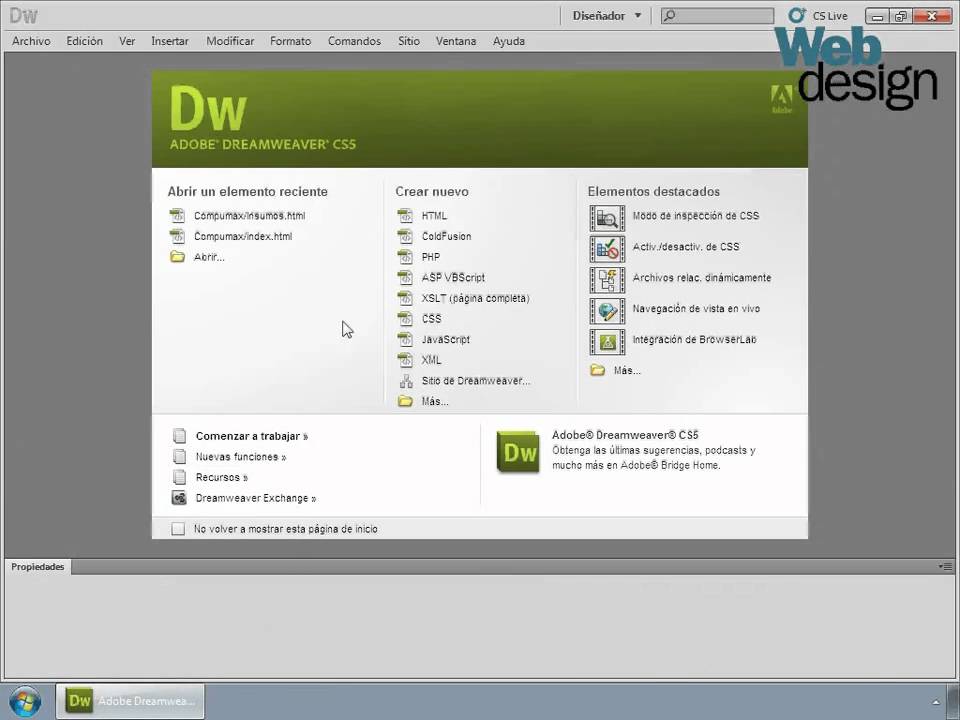960x720 pixels.
Task: Open the Formato menu
Action: (290, 41)
